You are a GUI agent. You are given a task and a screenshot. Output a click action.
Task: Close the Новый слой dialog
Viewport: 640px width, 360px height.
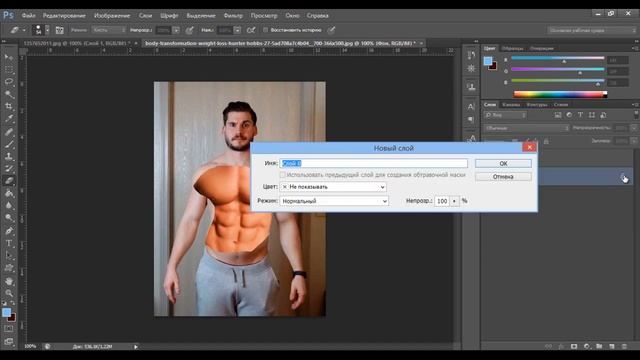529,147
